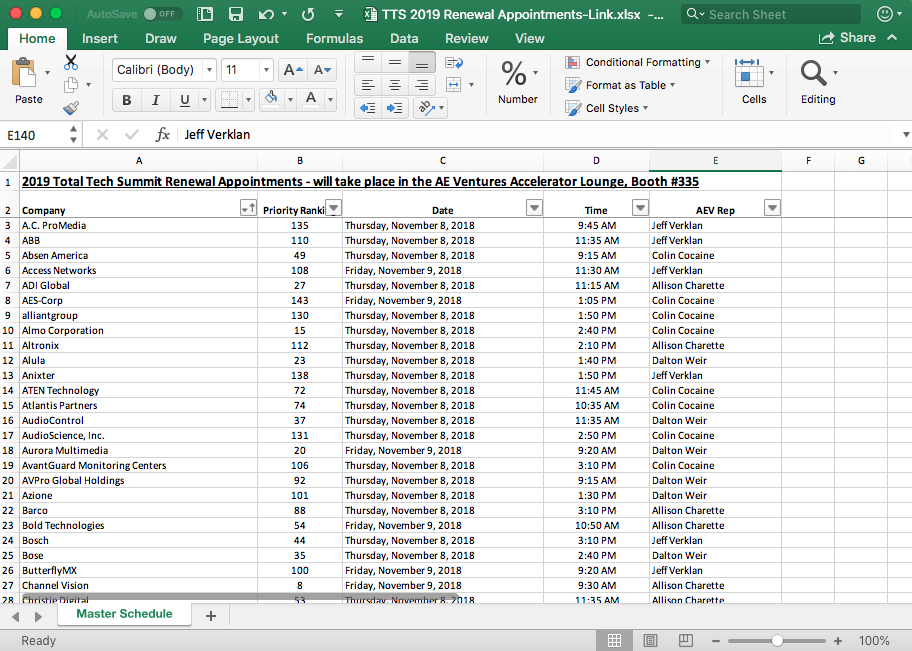Viewport: 912px width, 651px height.
Task: Click the Paste clipboard icon
Action: pos(24,73)
